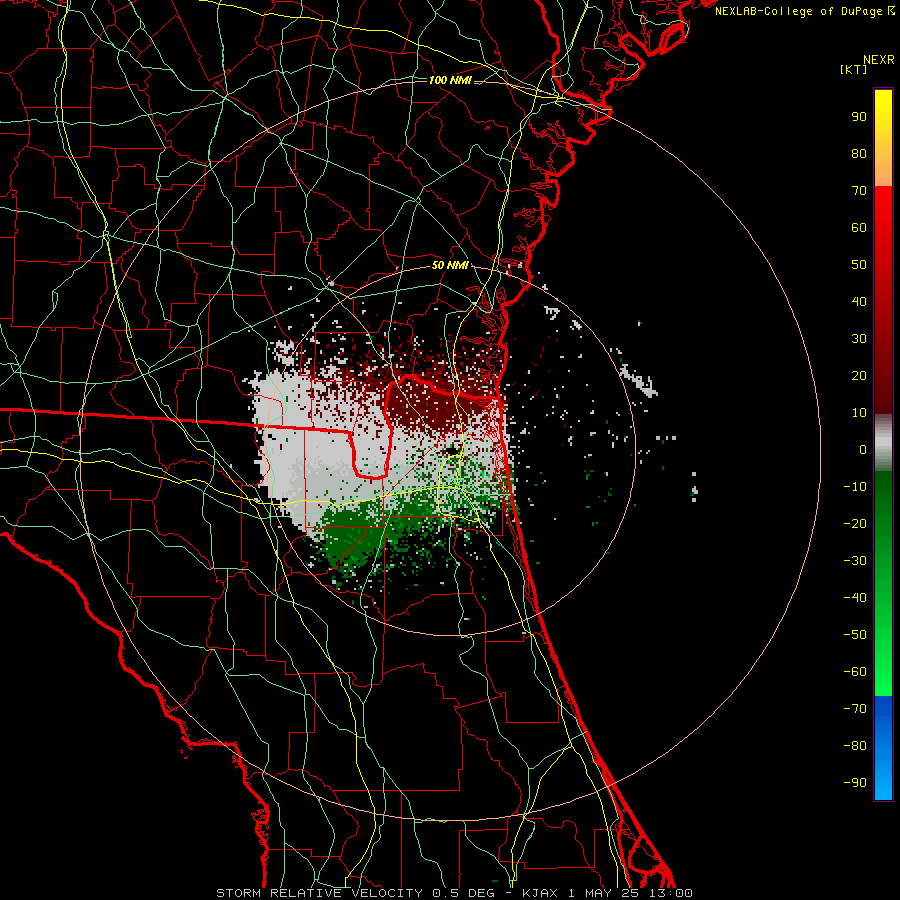Click the -80 value on color scale

coord(855,746)
